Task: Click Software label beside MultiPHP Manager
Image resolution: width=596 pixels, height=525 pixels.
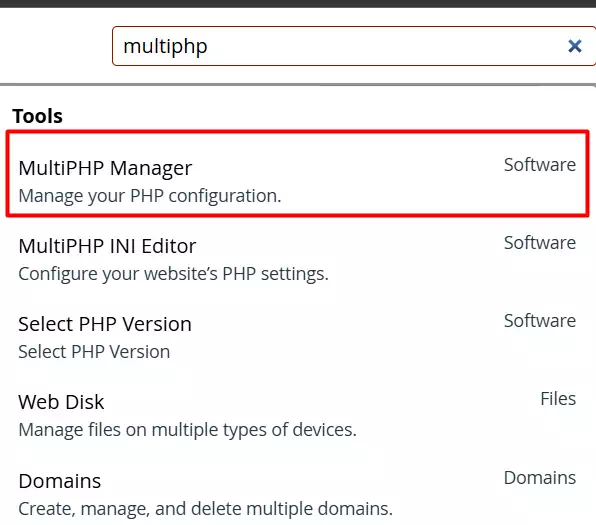Action: [x=540, y=165]
